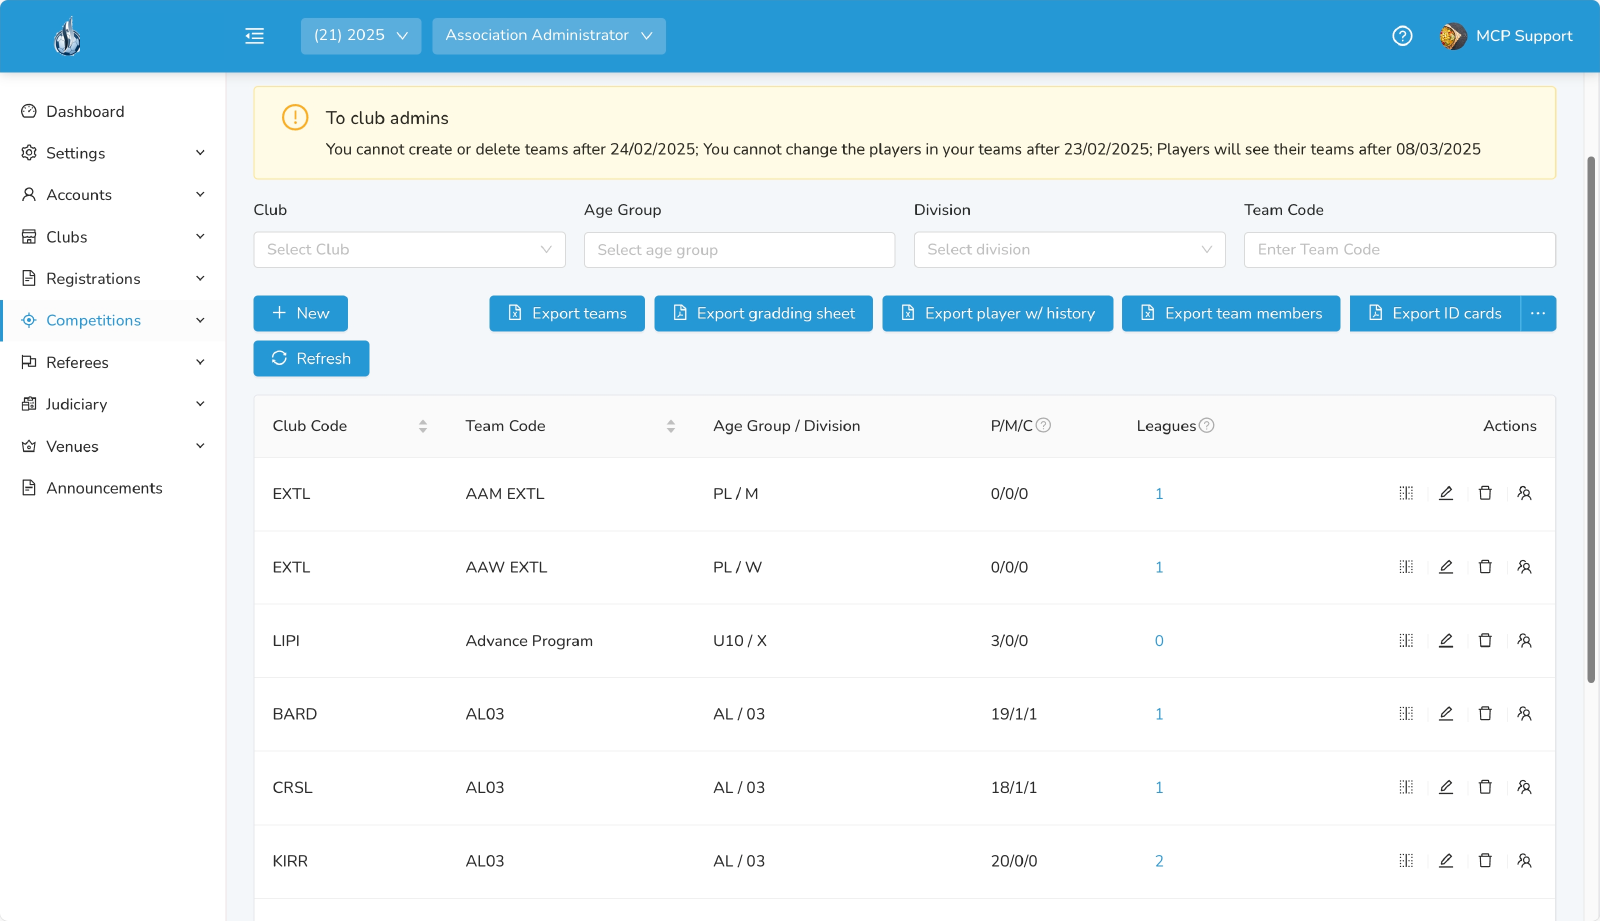Open grid details icon for CRSL AL03
This screenshot has width=1600, height=921.
click(x=1406, y=787)
